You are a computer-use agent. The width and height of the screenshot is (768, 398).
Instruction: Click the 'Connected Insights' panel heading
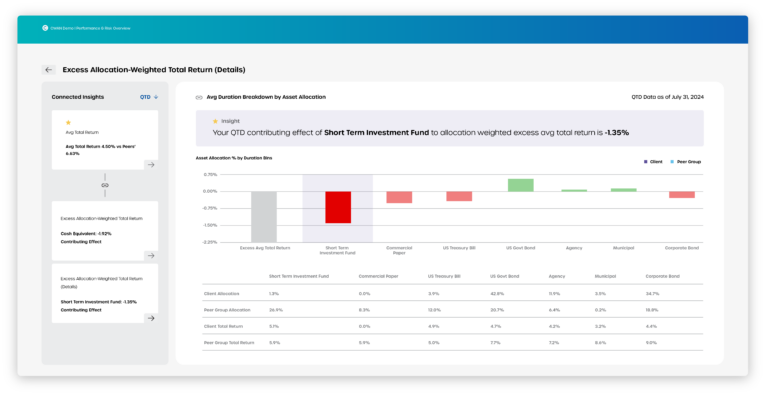pyautogui.click(x=78, y=97)
